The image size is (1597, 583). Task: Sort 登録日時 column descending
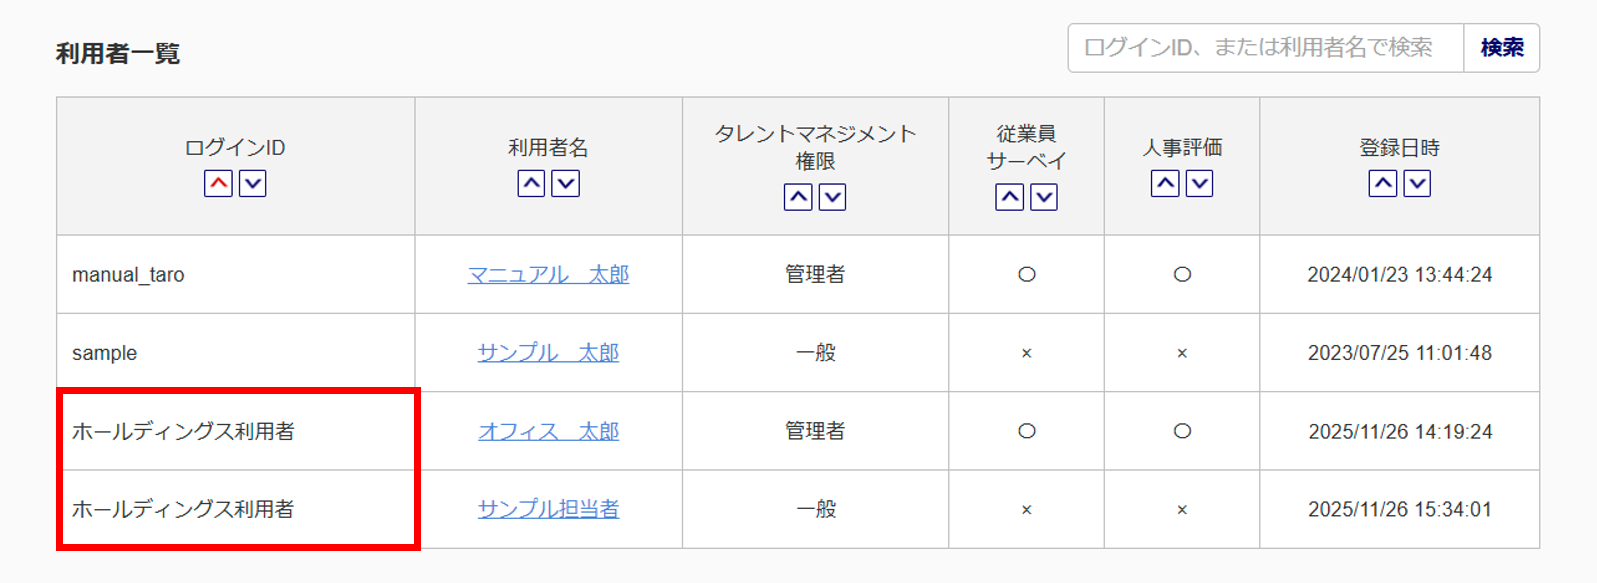coord(1418,184)
